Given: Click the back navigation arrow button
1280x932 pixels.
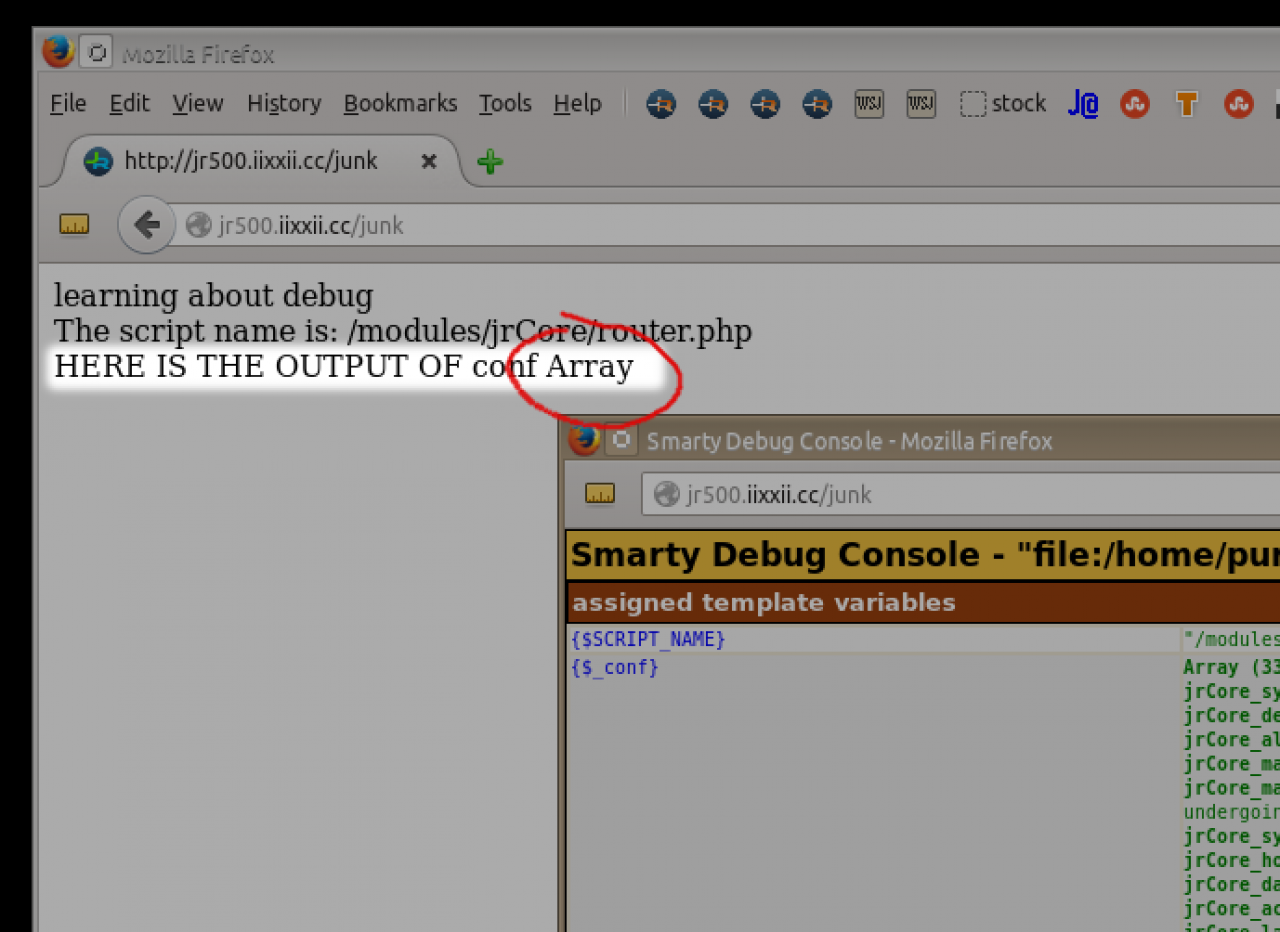Looking at the screenshot, I should 146,225.
